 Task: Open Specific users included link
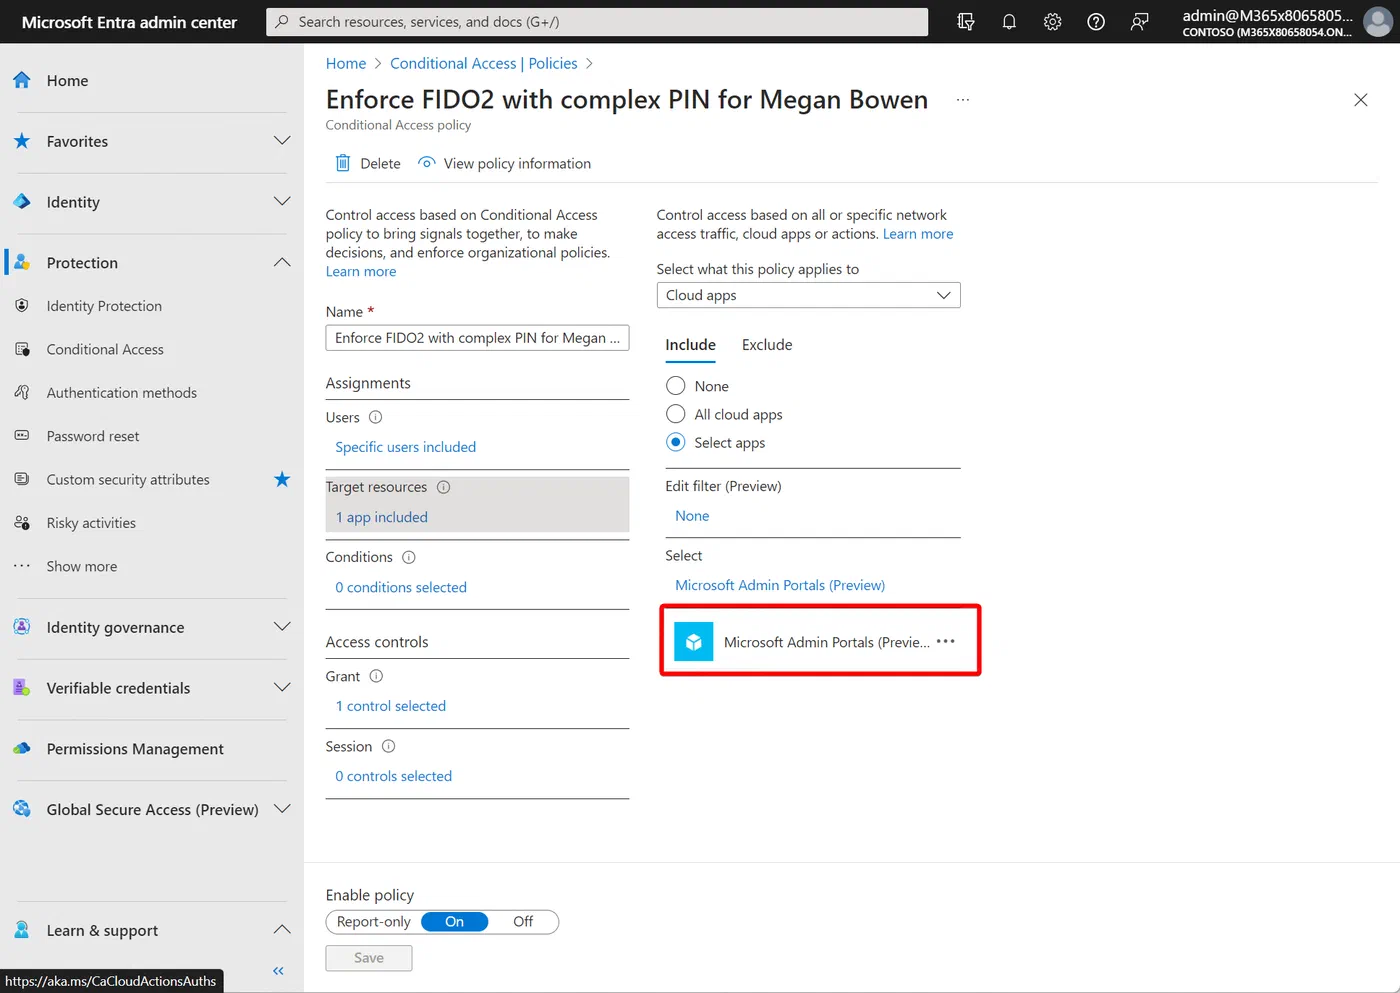[406, 447]
